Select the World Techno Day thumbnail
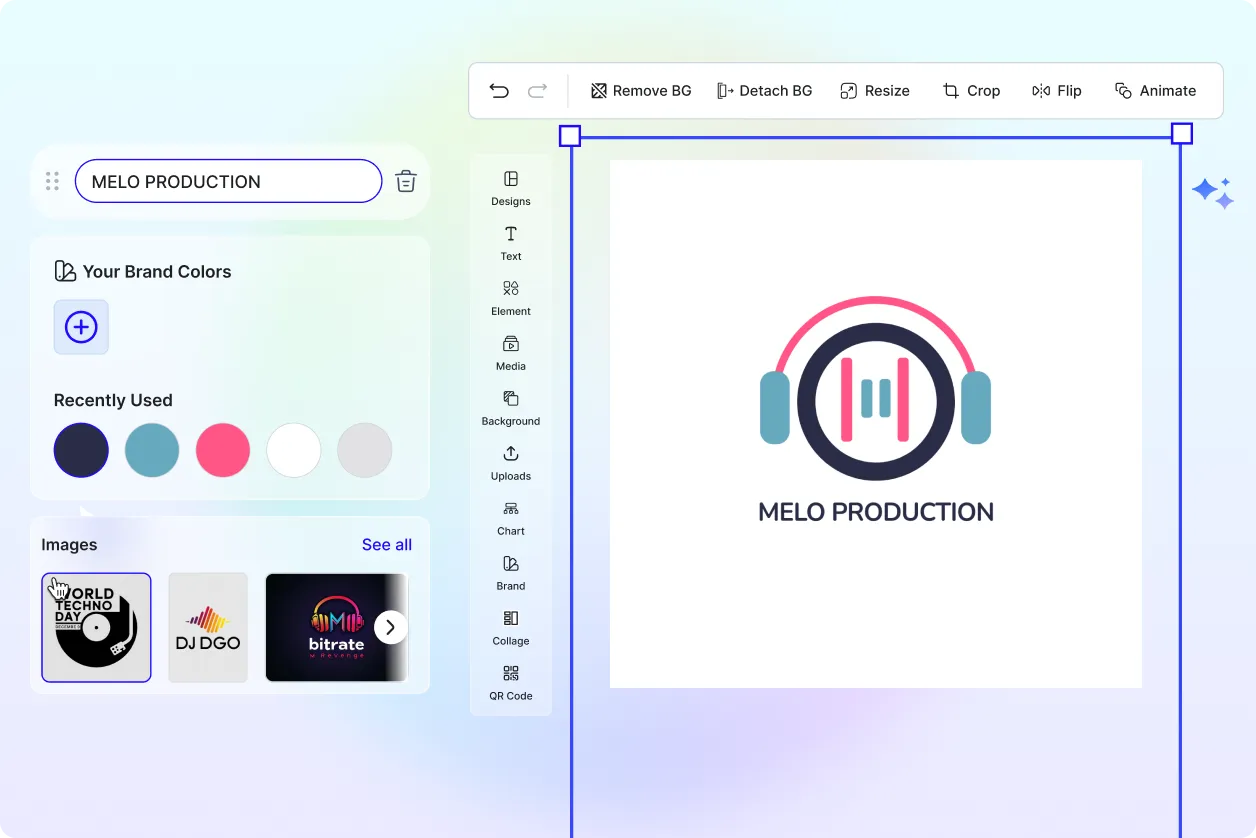1256x838 pixels. (x=96, y=627)
